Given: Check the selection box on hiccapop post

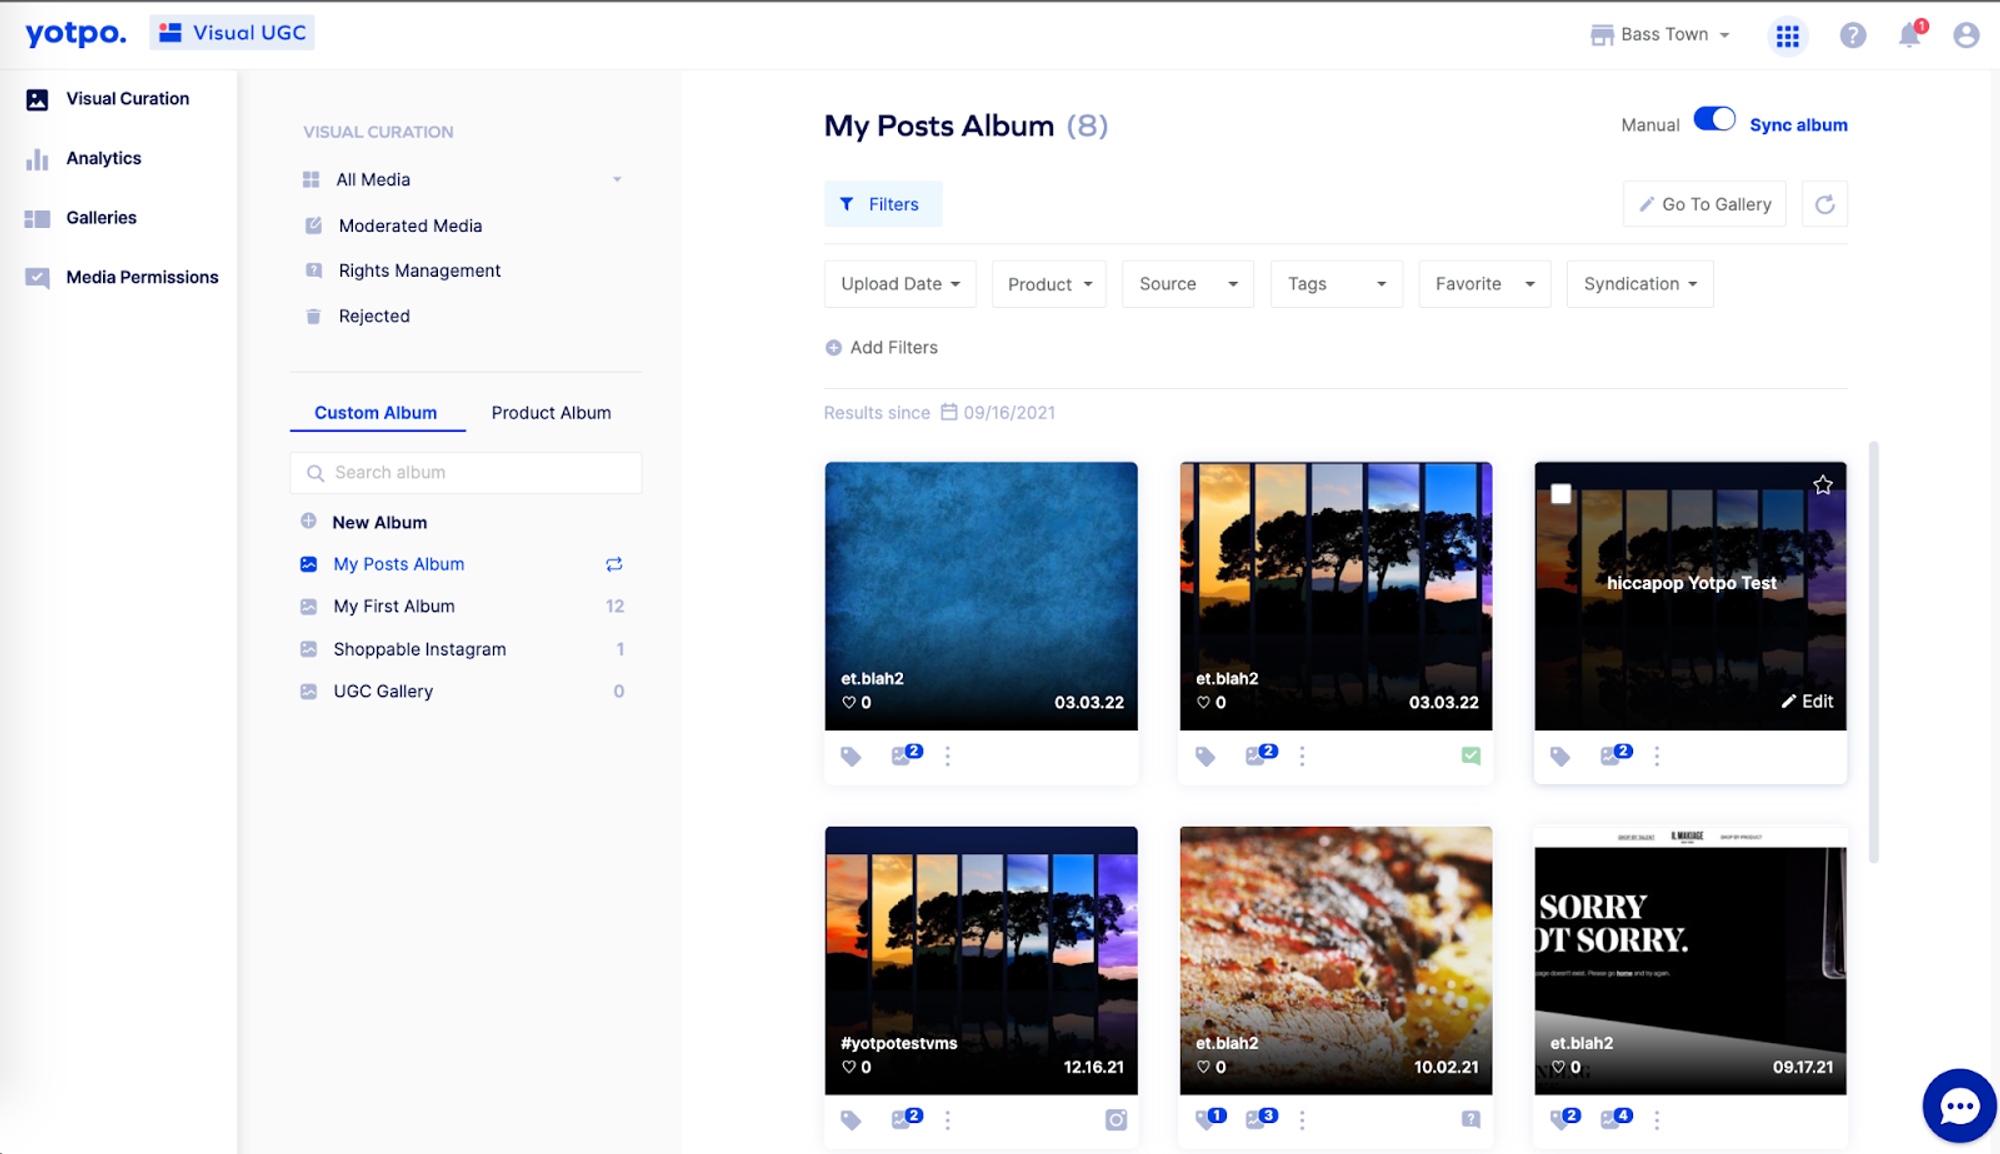Looking at the screenshot, I should [x=1561, y=494].
